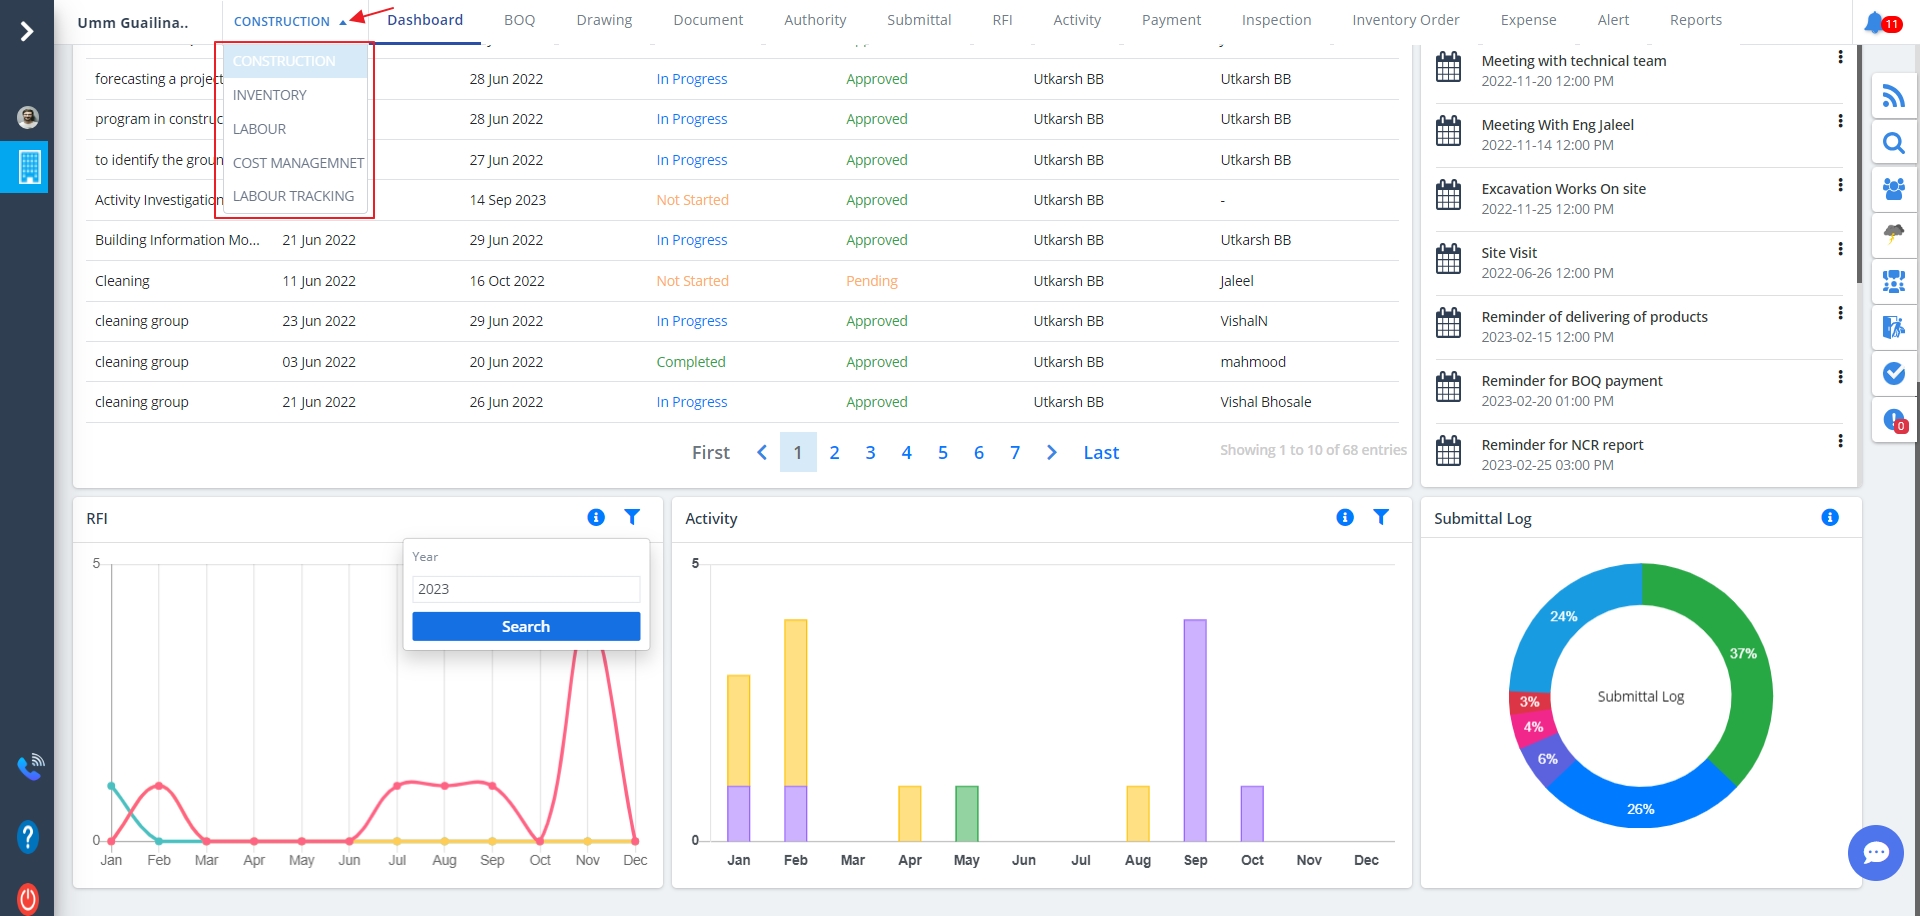This screenshot has width=1920, height=916.
Task: Open the Activity chart info icon
Action: tap(1345, 517)
